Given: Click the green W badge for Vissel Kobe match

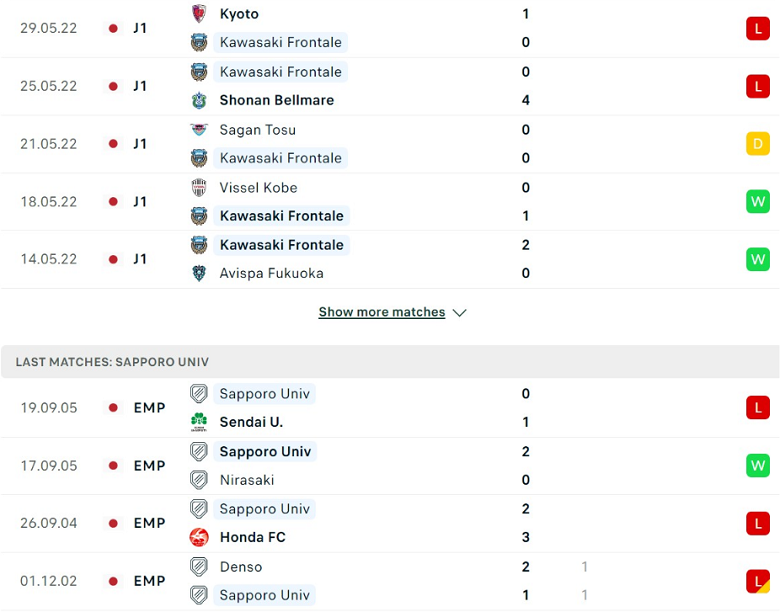Looking at the screenshot, I should coord(758,202).
